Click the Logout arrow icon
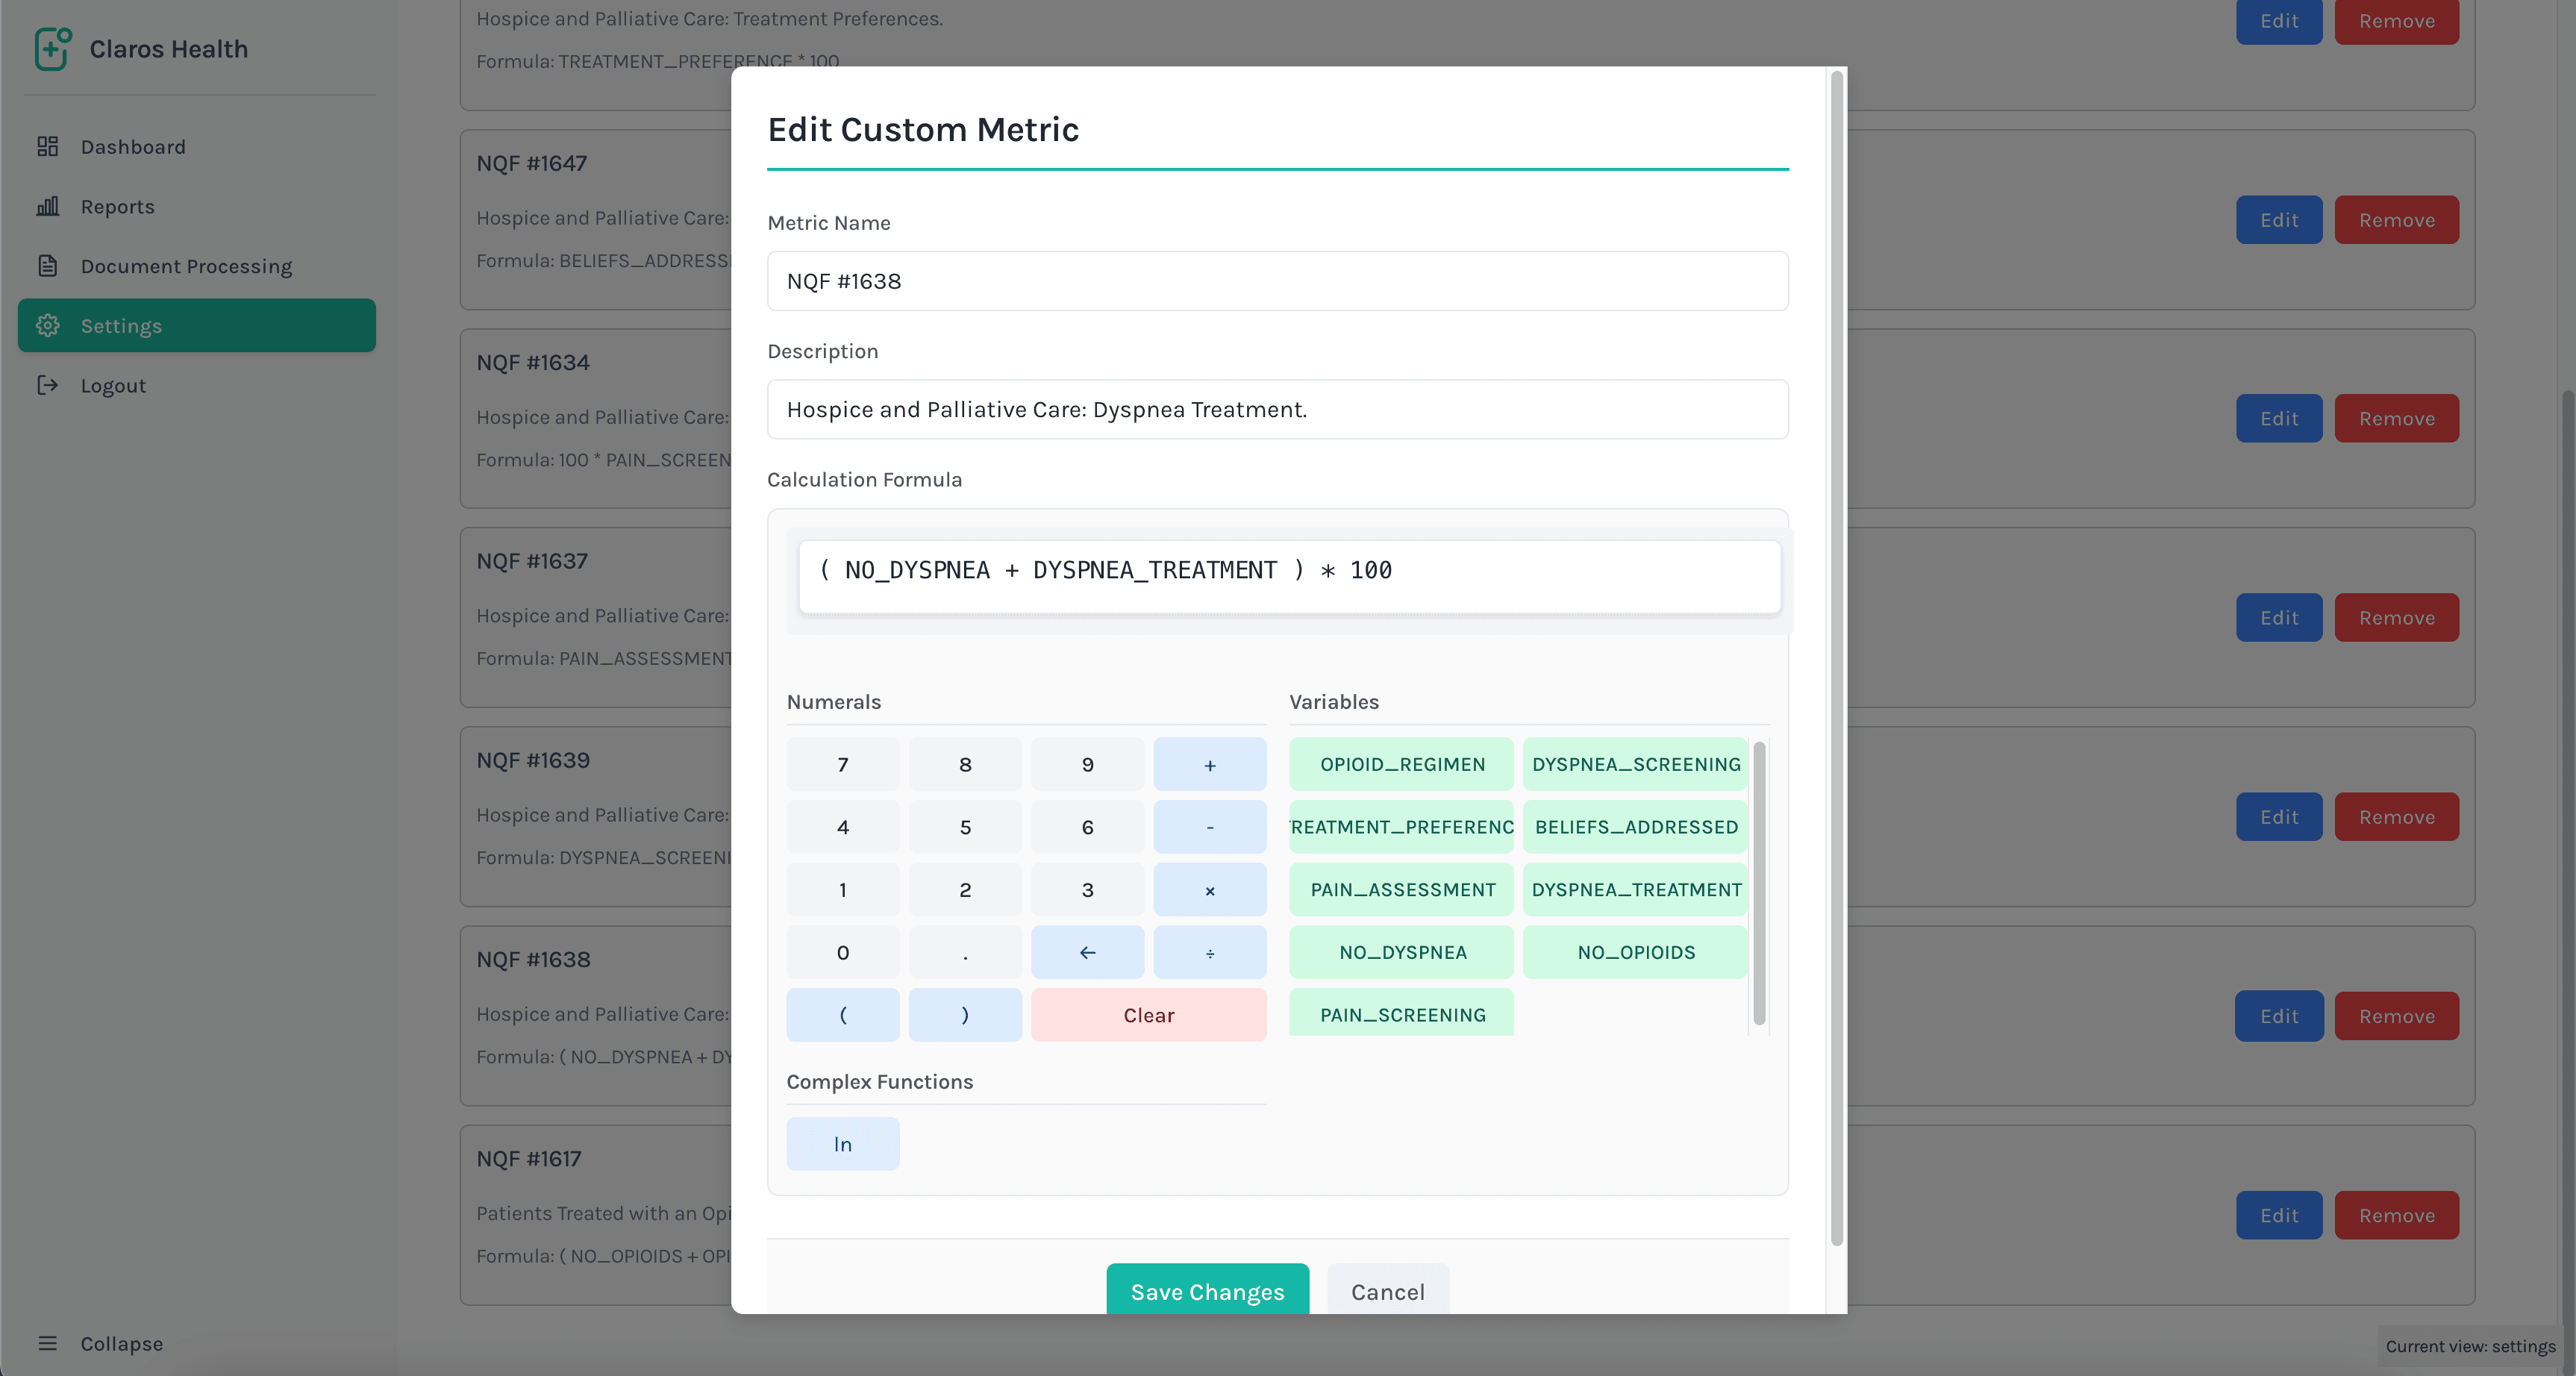Viewport: 2576px width, 1376px height. (x=47, y=385)
